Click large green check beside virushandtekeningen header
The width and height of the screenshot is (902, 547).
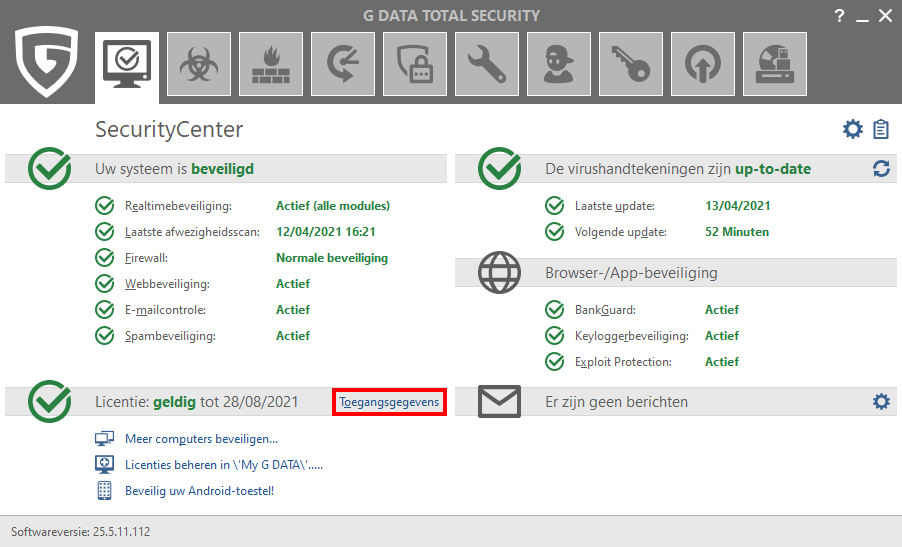coord(499,169)
